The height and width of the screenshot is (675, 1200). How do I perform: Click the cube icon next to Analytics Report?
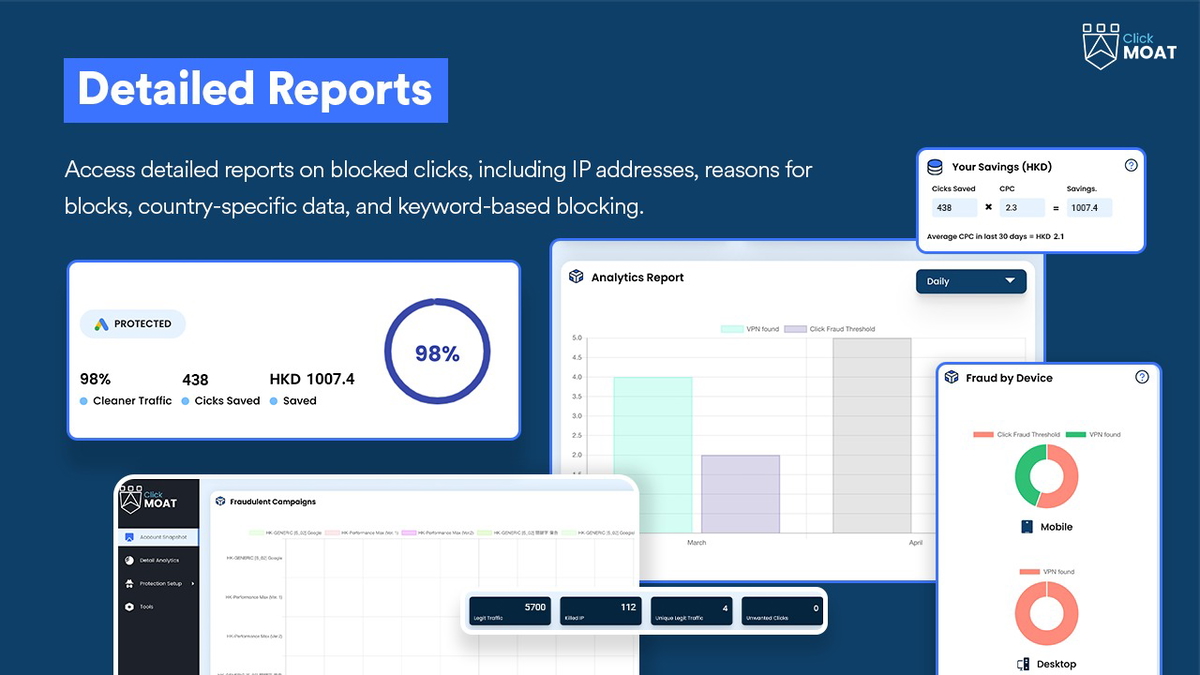pyautogui.click(x=575, y=277)
